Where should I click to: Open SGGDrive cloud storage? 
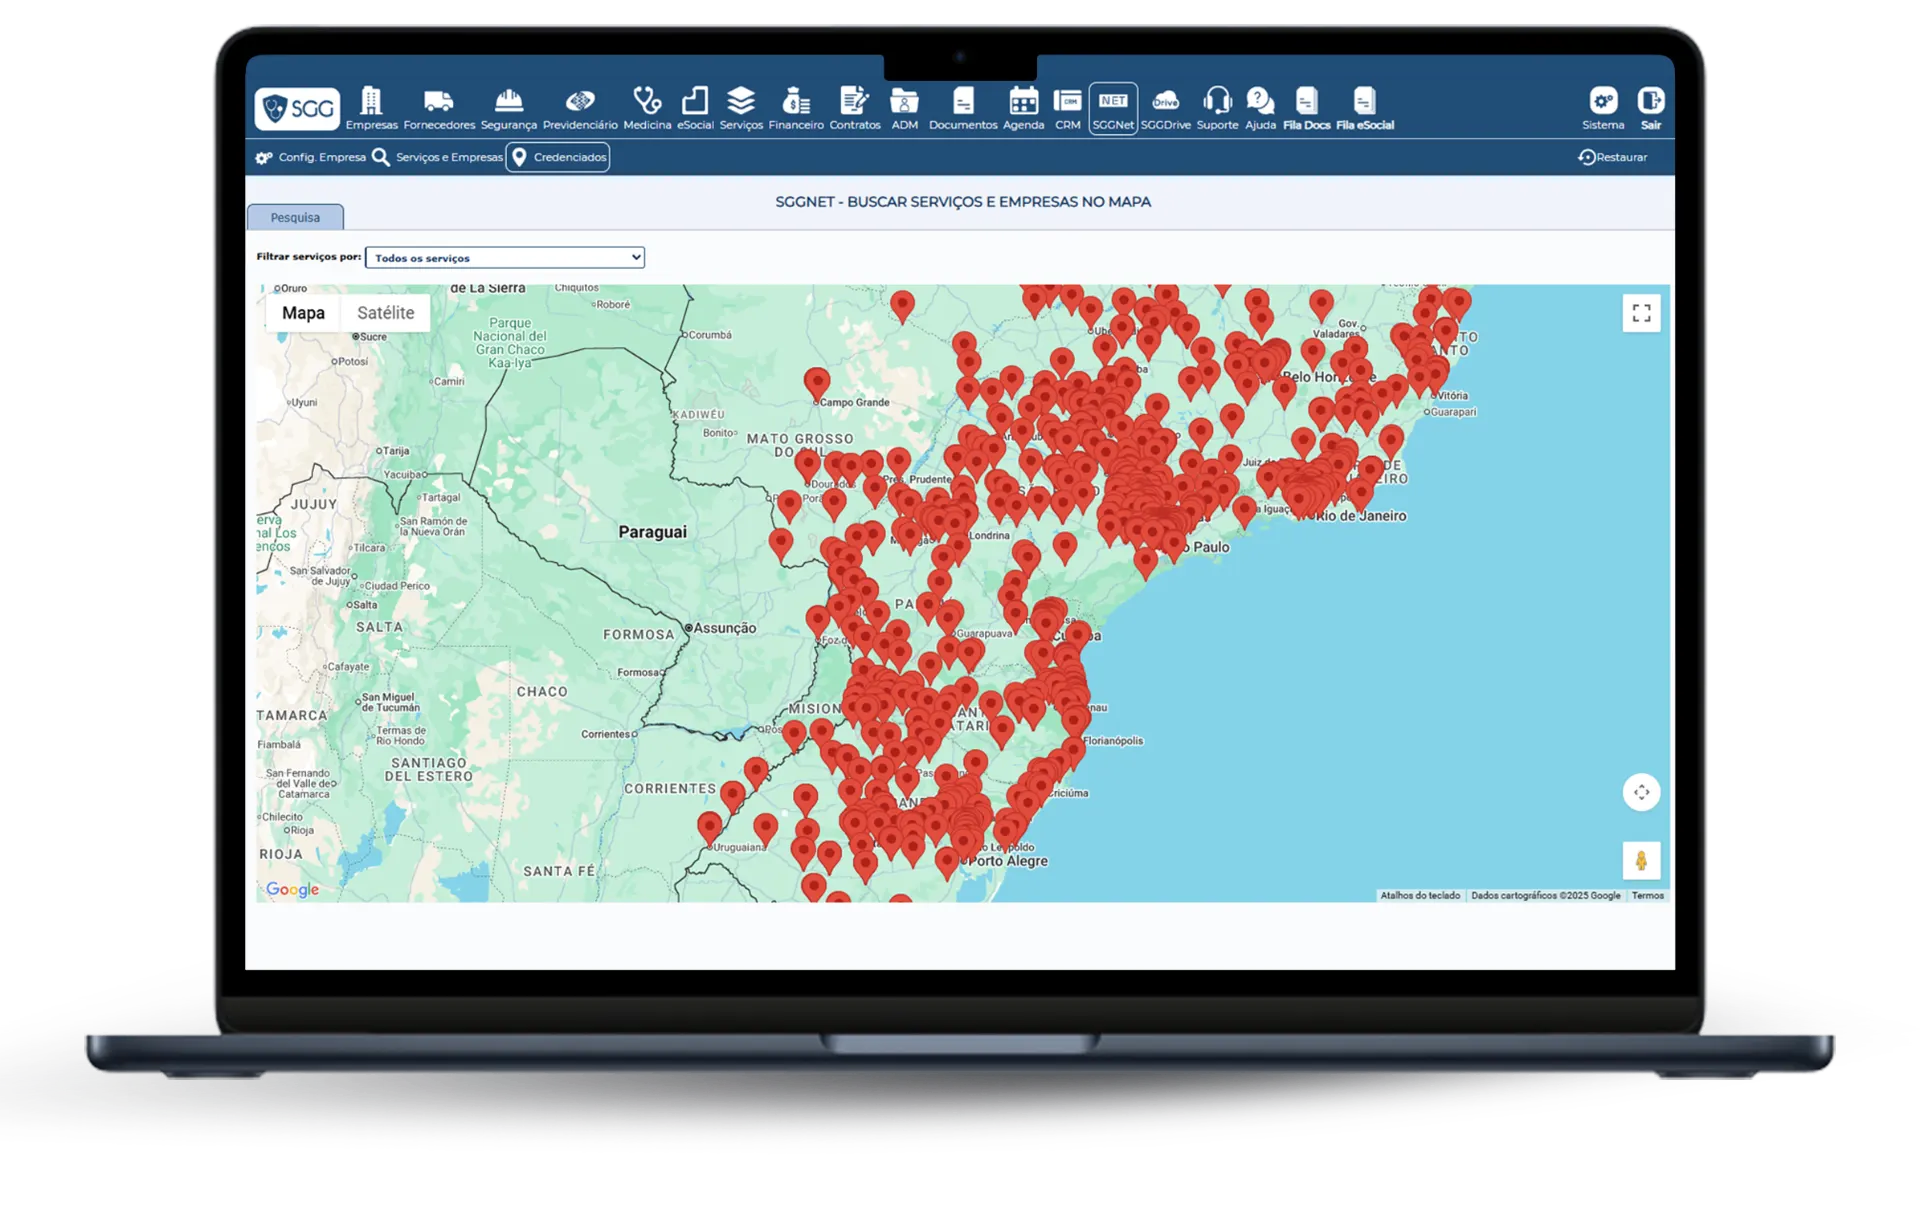(x=1166, y=108)
